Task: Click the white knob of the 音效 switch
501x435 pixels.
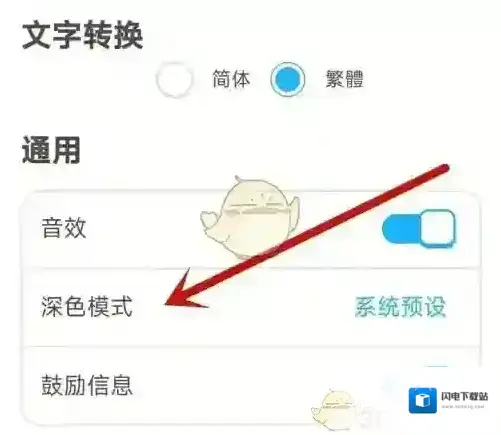Action: coord(437,229)
